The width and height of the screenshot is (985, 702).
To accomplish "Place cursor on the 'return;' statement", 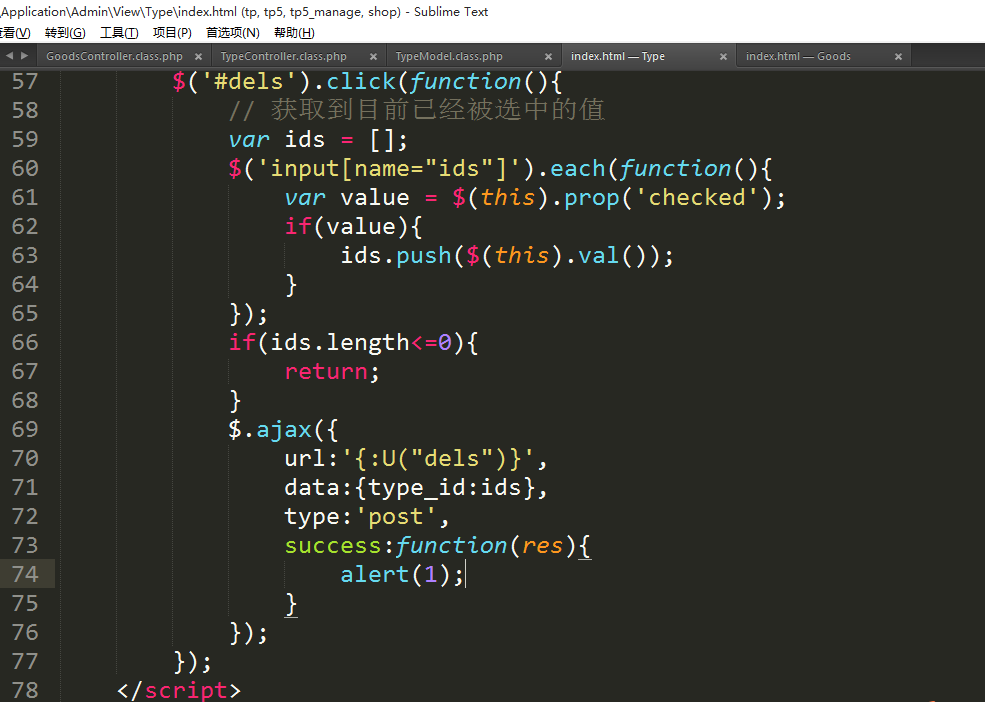I will click(332, 372).
